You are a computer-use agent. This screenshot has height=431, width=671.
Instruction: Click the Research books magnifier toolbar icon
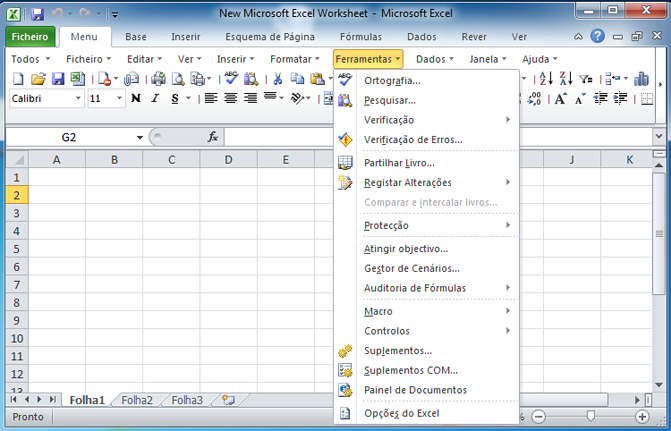251,79
